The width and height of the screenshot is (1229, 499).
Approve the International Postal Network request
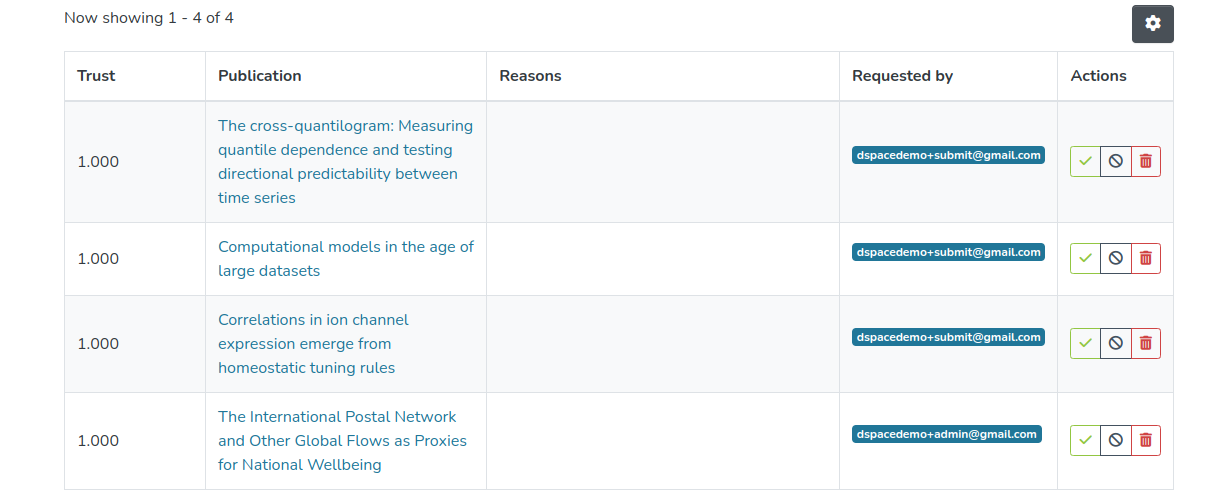tap(1085, 440)
